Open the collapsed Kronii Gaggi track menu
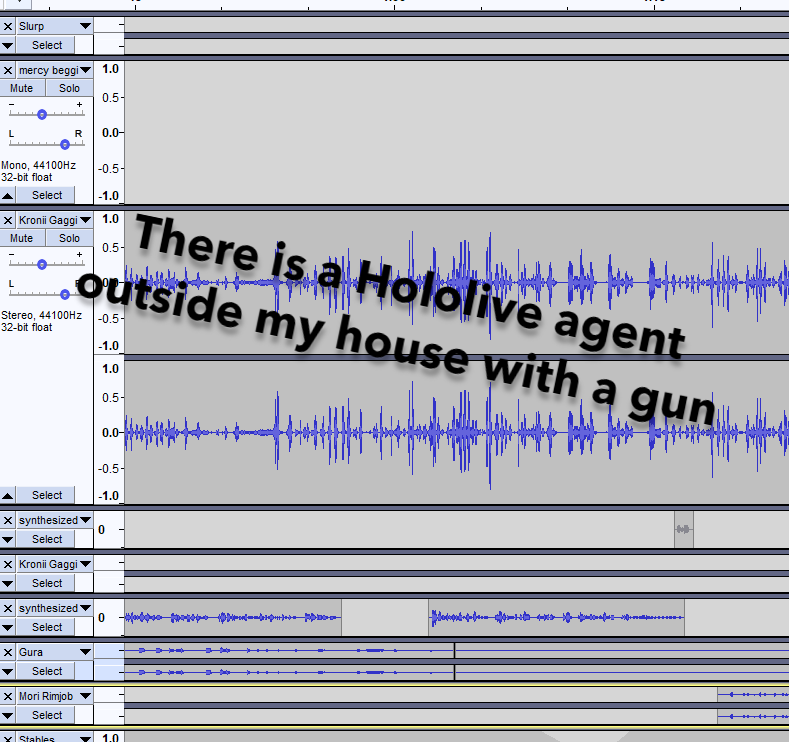Image resolution: width=789 pixels, height=742 pixels. 55,564
